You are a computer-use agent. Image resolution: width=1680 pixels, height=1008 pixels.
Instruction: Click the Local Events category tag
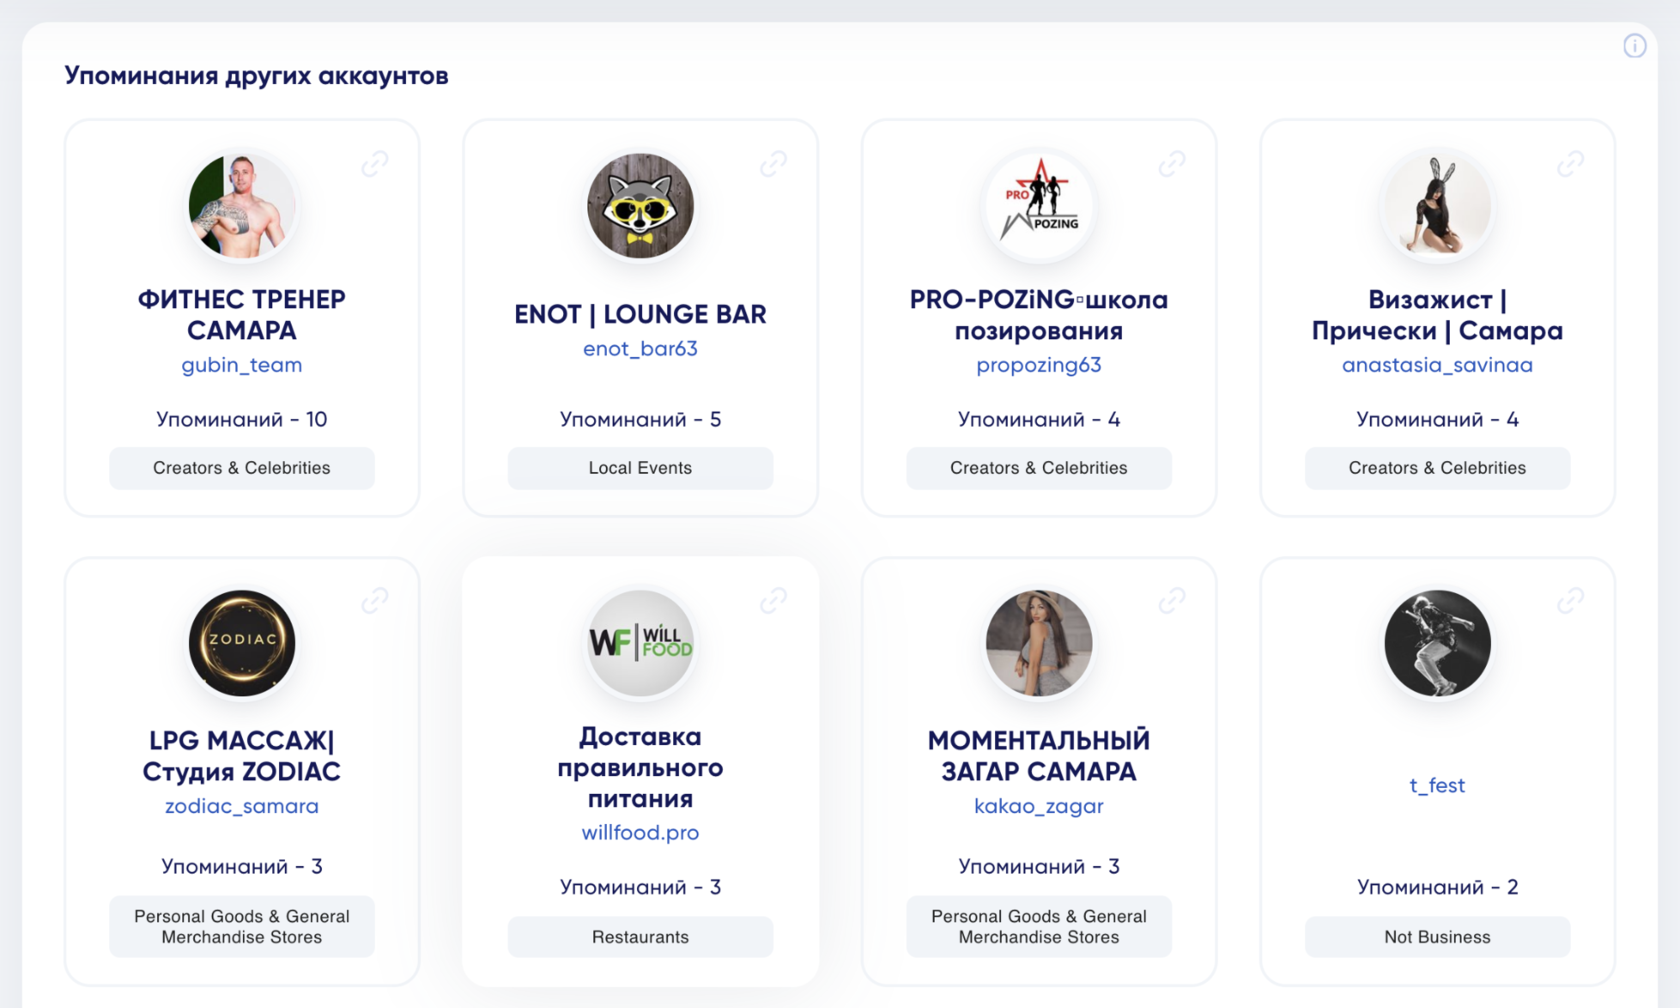pos(640,468)
